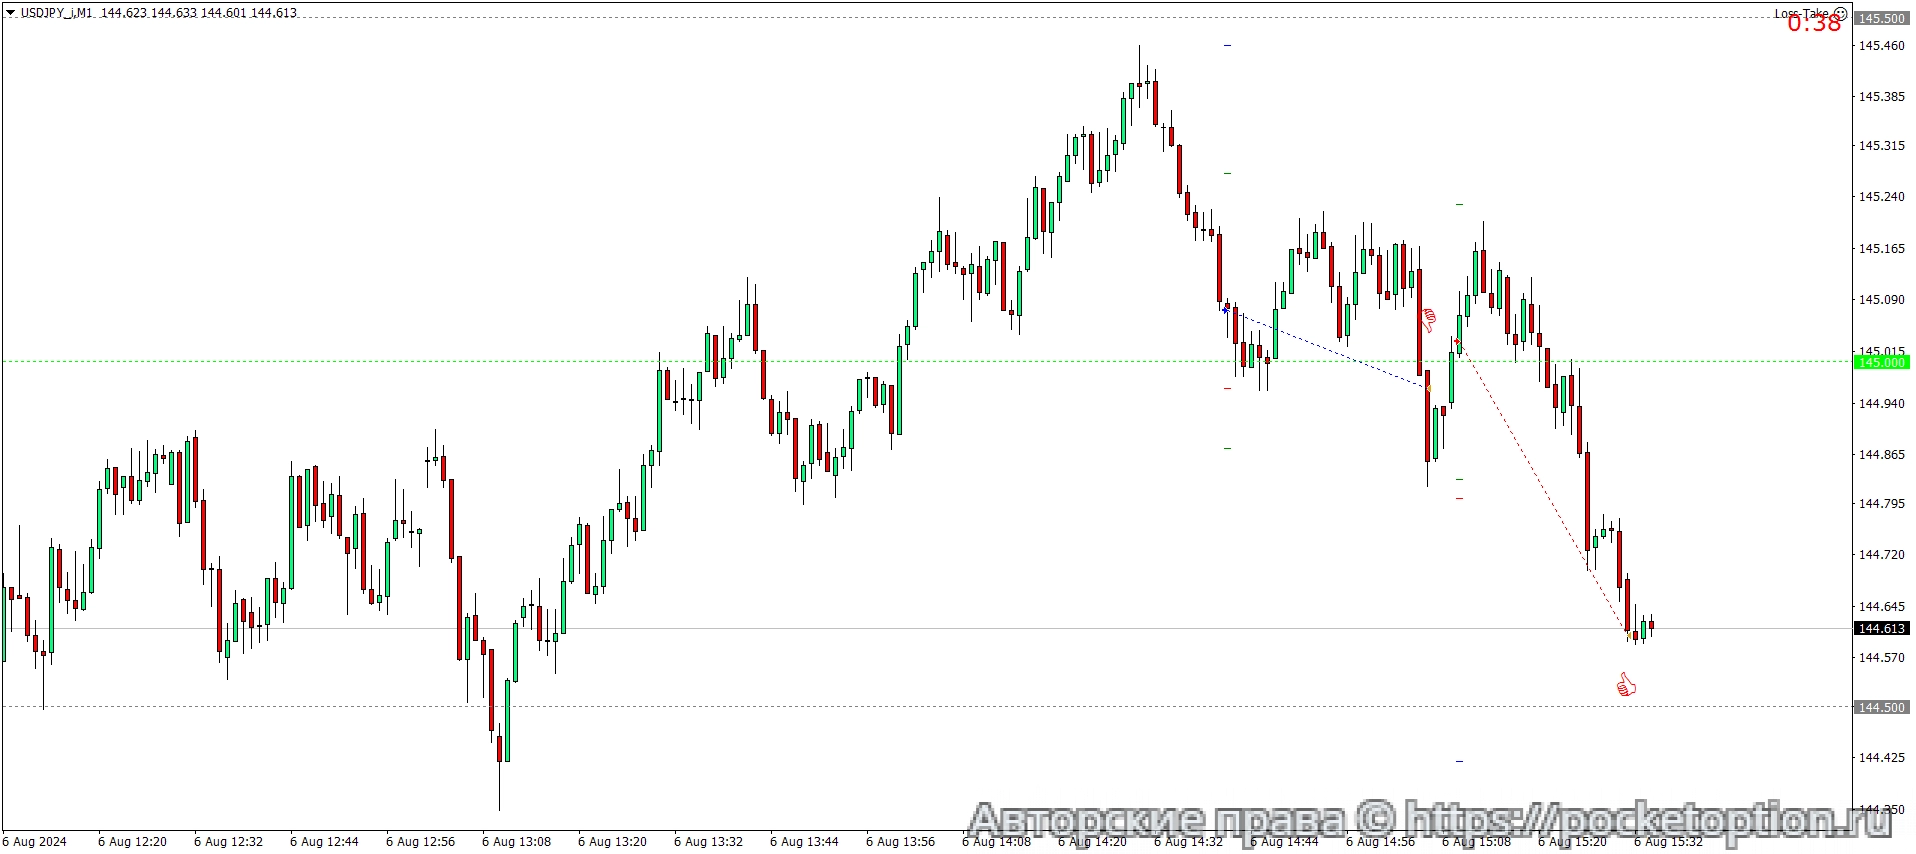Click the 145.315 price axis value
This screenshot has height=854, width=1916.
1881,145
